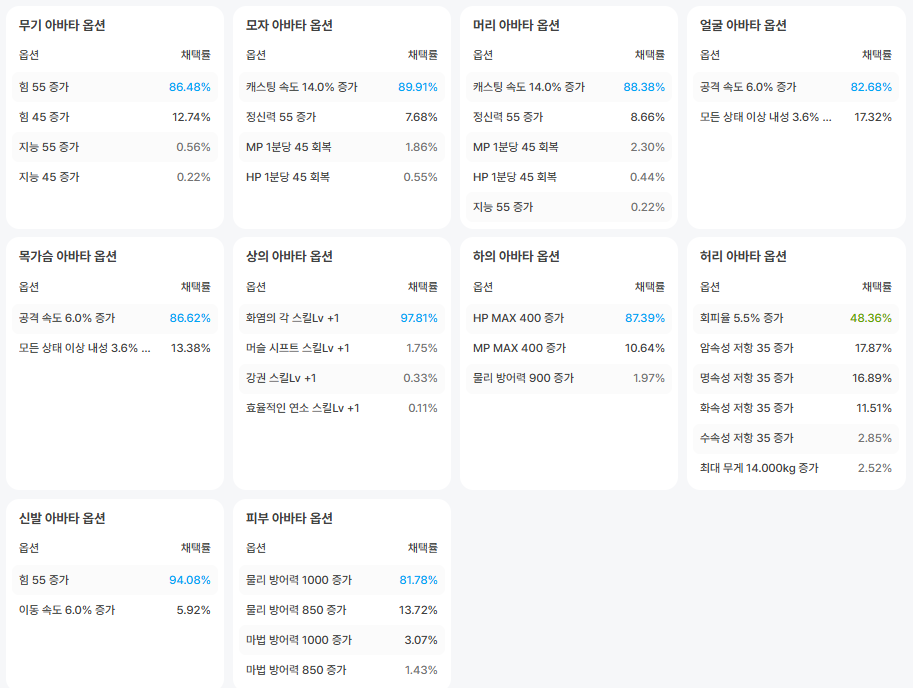Viewport: 913px width, 688px height.
Task: Click the green 48.36% adoption value
Action: pos(871,318)
